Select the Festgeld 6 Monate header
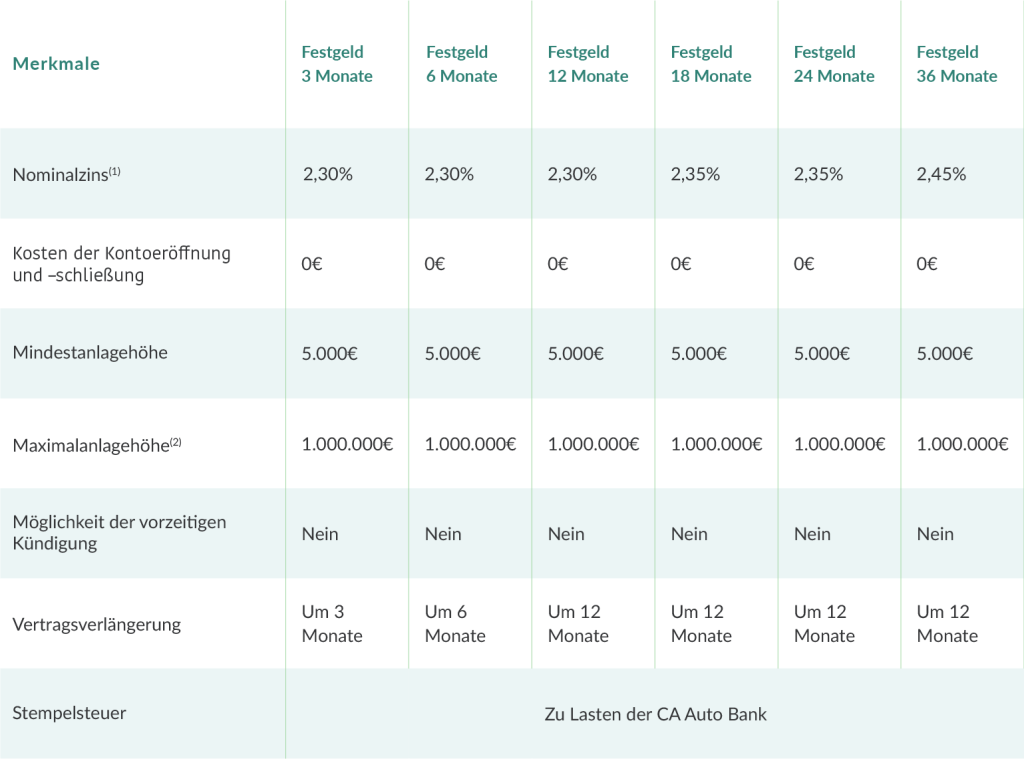Viewport: 1024px width, 759px height. [x=461, y=64]
